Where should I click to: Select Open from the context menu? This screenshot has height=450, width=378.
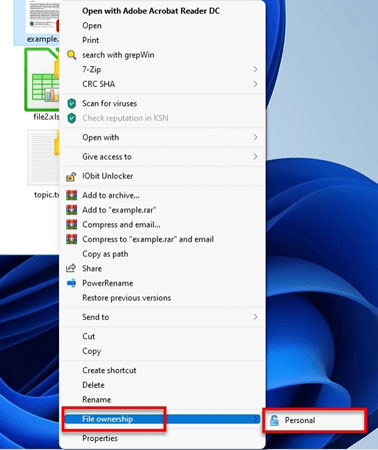162,26
